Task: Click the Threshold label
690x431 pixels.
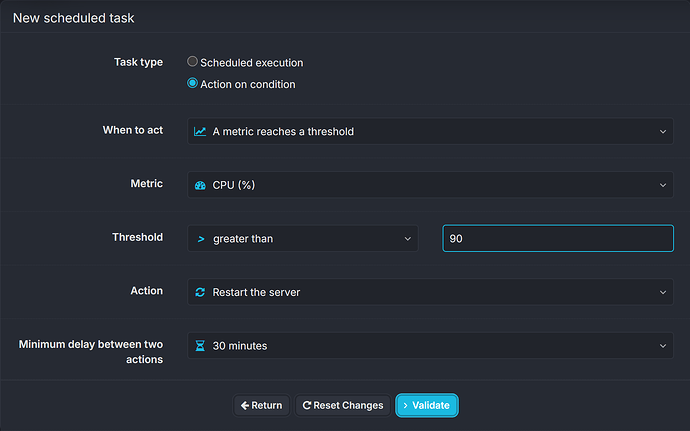Action: (x=137, y=237)
